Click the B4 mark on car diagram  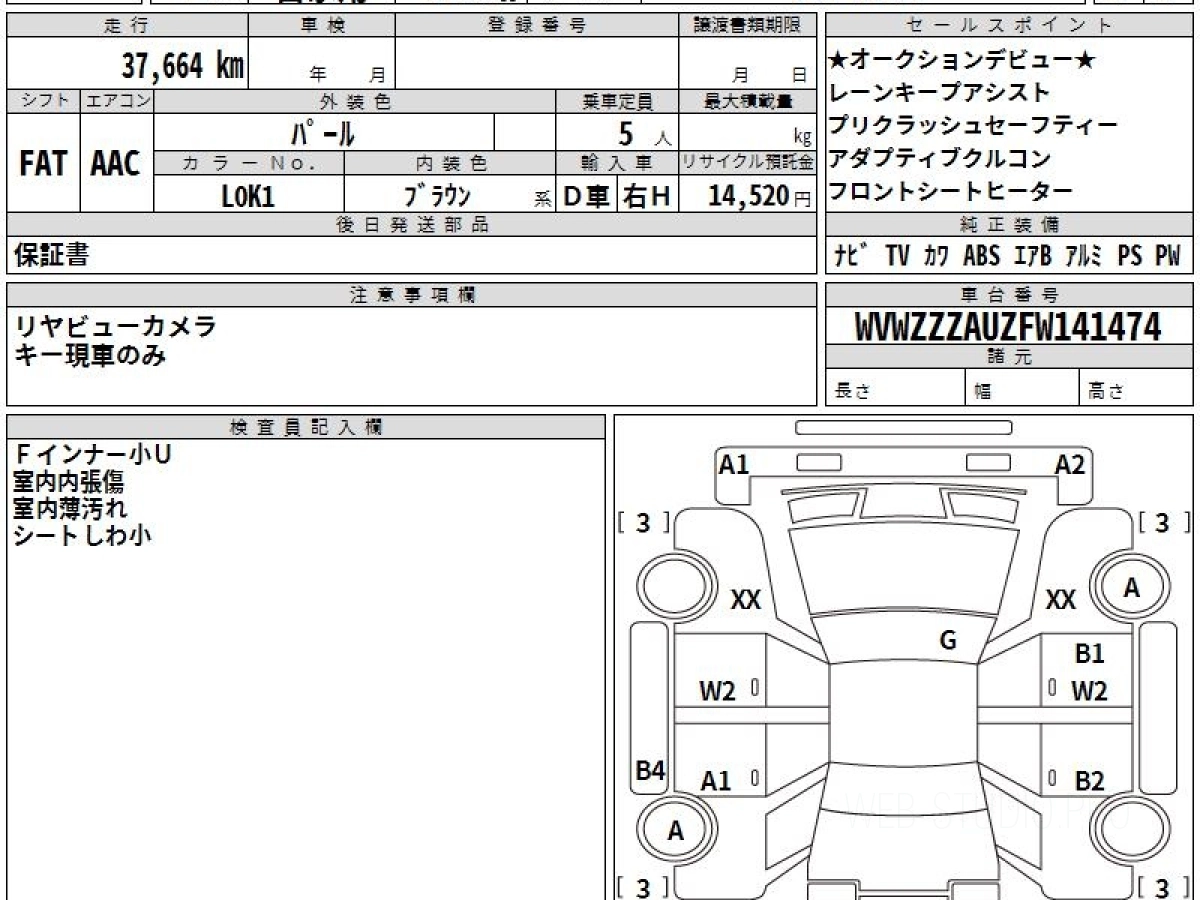(651, 770)
